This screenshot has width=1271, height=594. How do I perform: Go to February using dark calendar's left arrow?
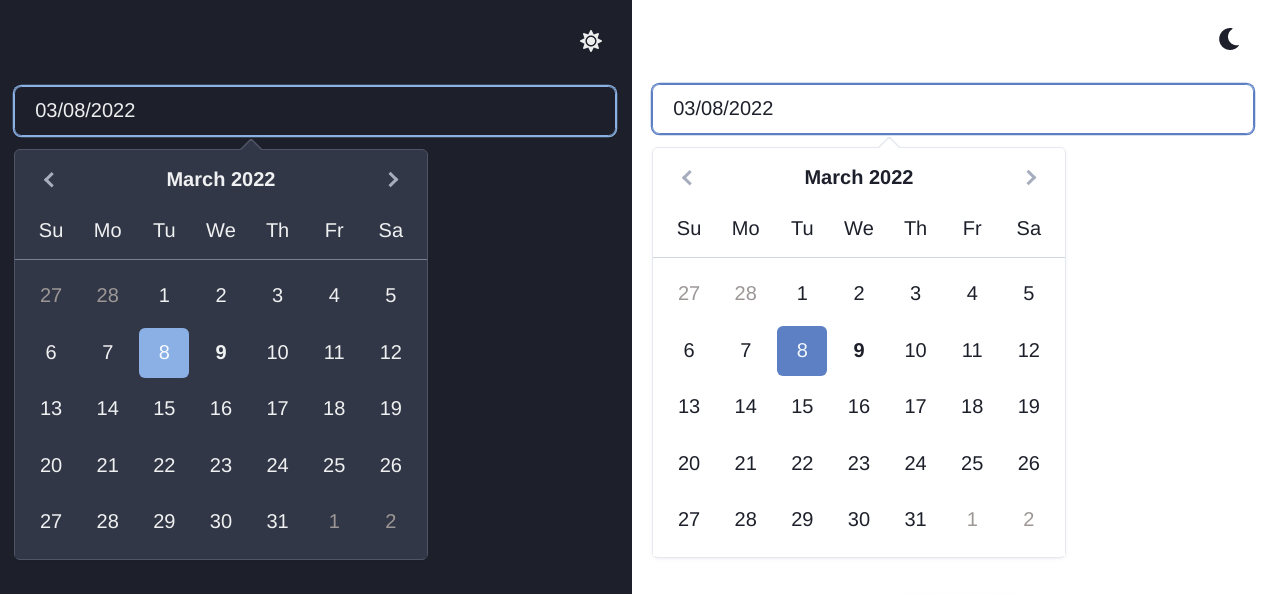(x=49, y=180)
